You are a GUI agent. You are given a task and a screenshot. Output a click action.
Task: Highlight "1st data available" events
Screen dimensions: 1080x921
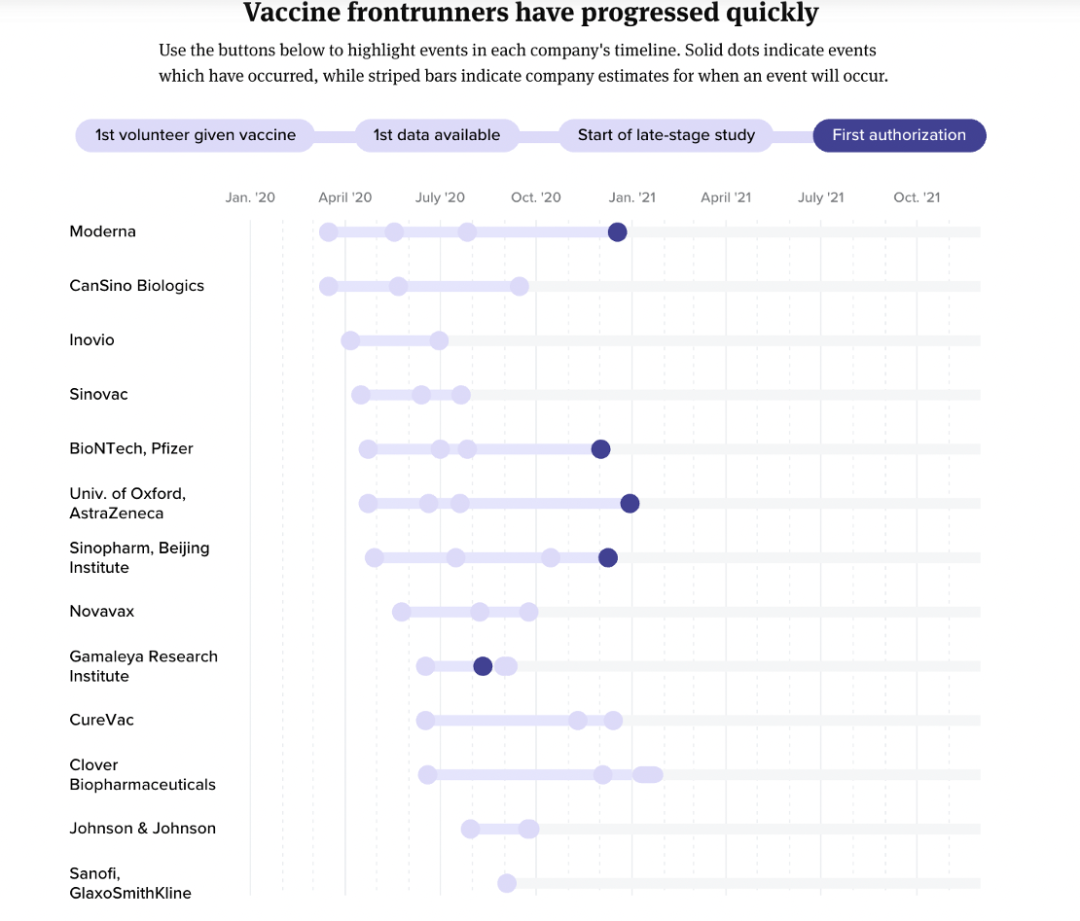(x=436, y=135)
